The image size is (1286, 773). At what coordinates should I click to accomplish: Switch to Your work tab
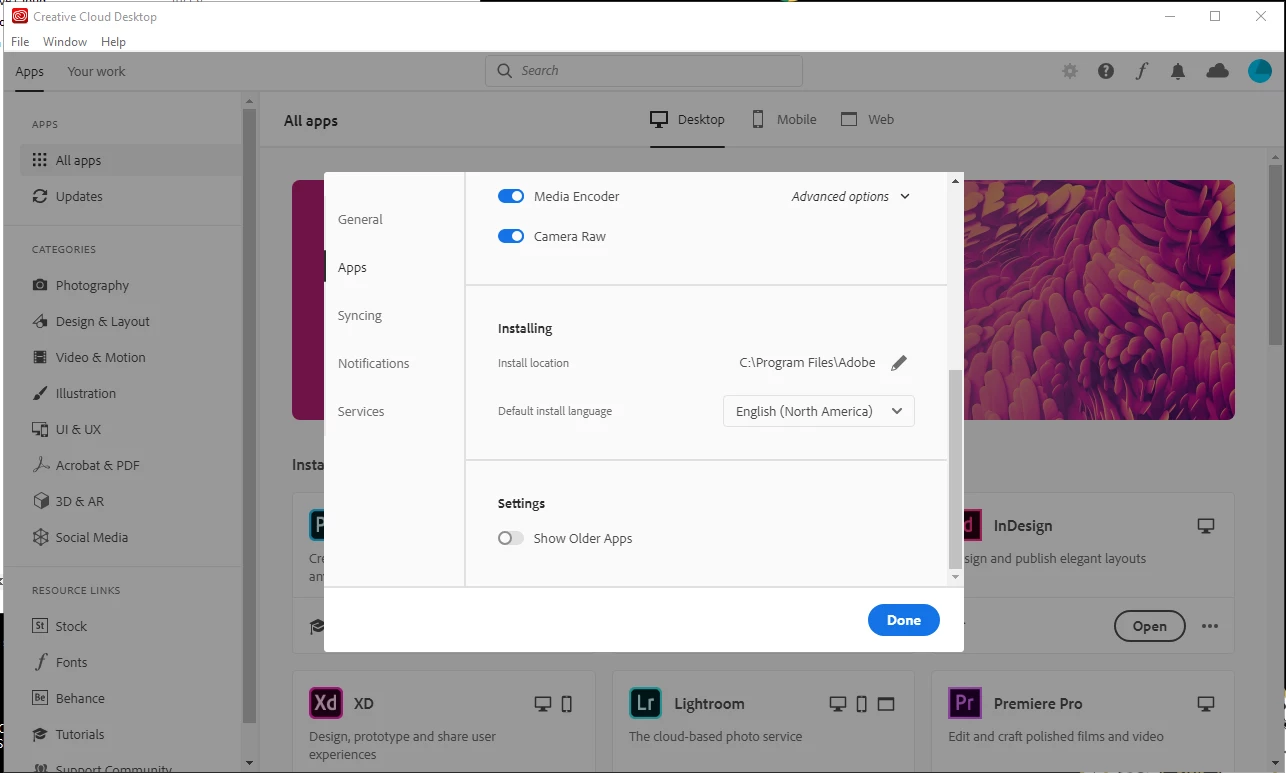point(96,71)
